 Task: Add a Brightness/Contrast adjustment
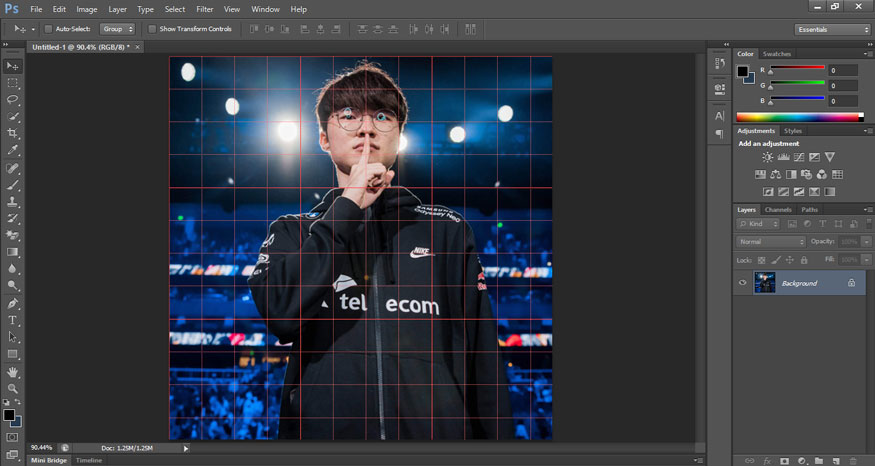[768, 157]
